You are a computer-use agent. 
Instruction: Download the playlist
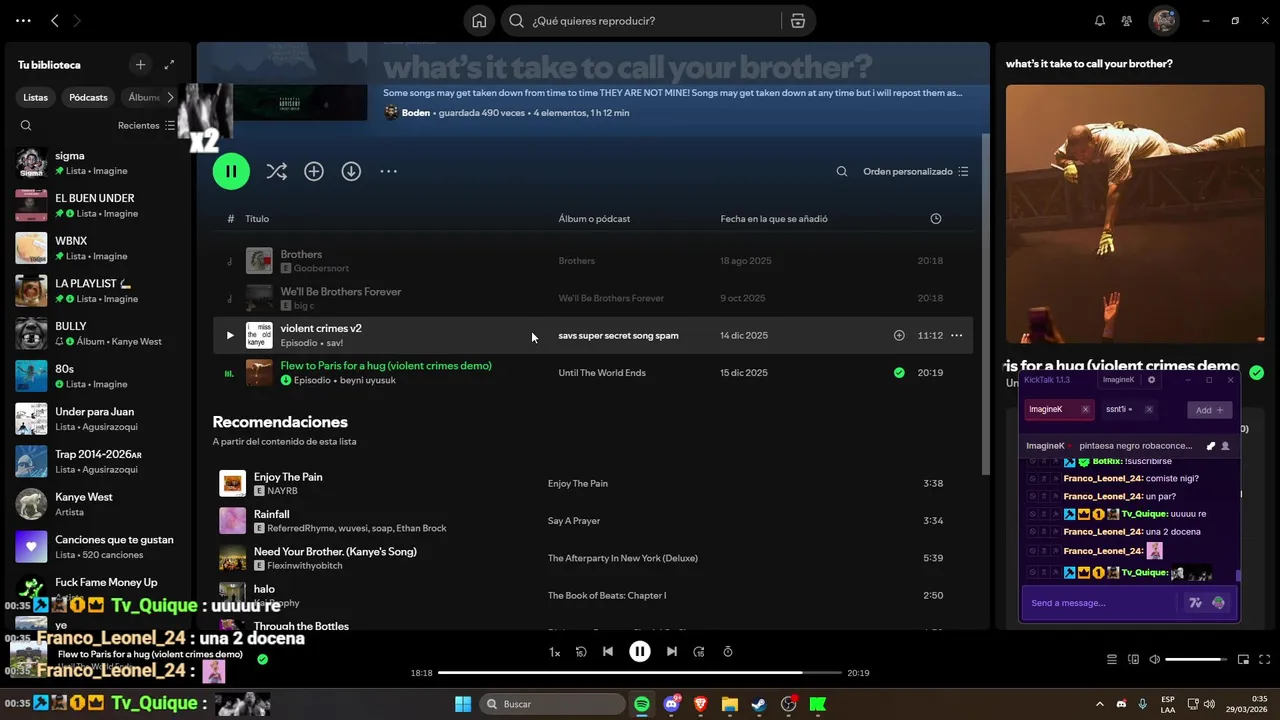coord(351,172)
